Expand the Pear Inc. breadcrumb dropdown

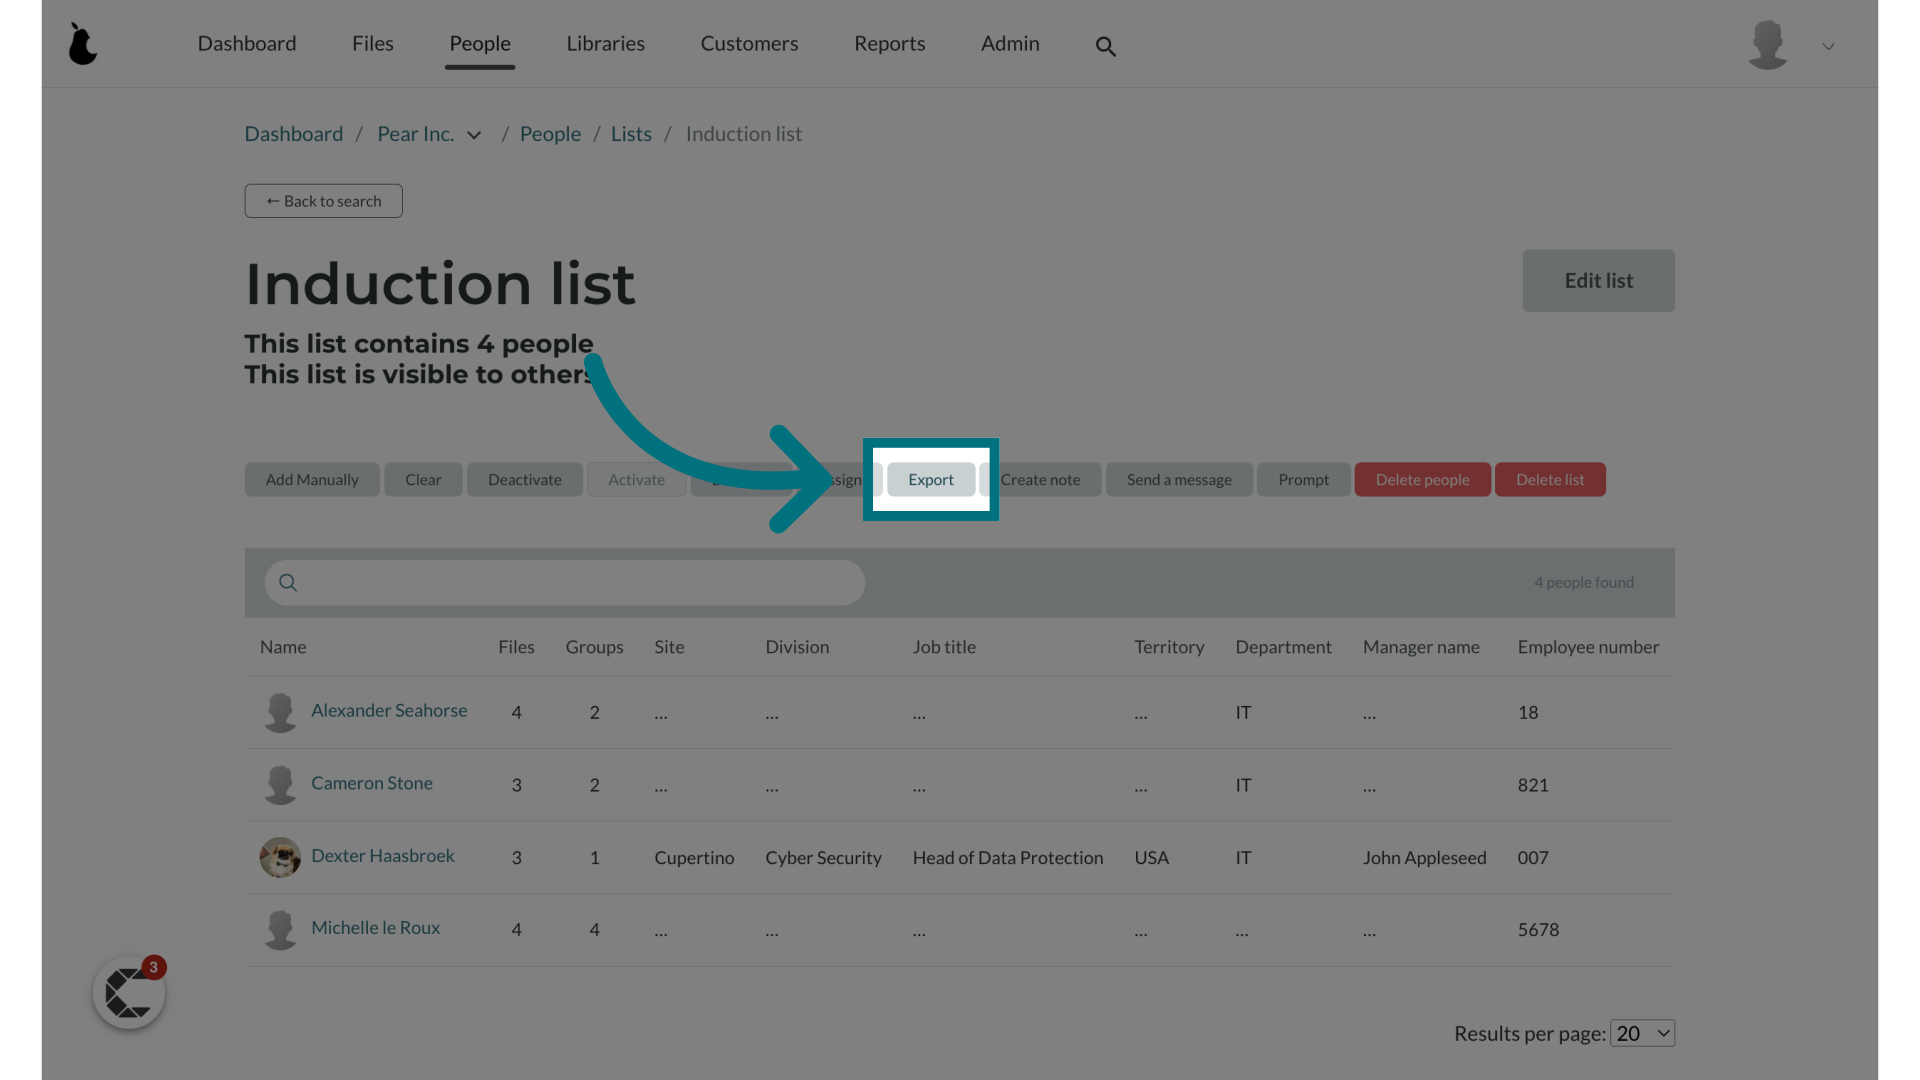(474, 135)
